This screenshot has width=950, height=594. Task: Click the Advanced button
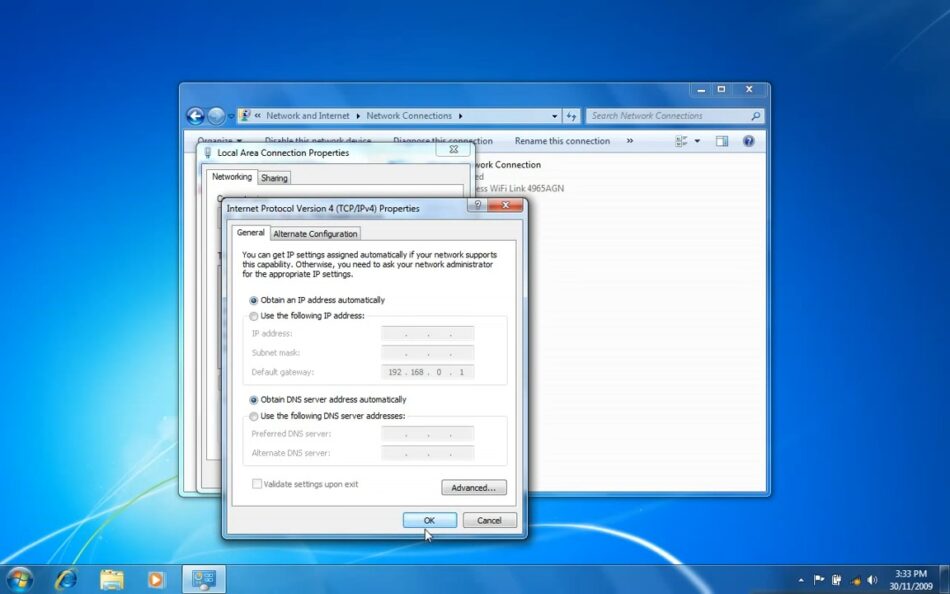pyautogui.click(x=473, y=487)
